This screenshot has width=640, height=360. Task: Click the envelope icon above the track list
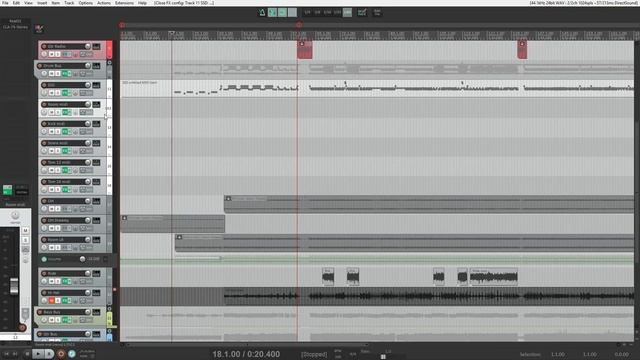click(x=39, y=29)
